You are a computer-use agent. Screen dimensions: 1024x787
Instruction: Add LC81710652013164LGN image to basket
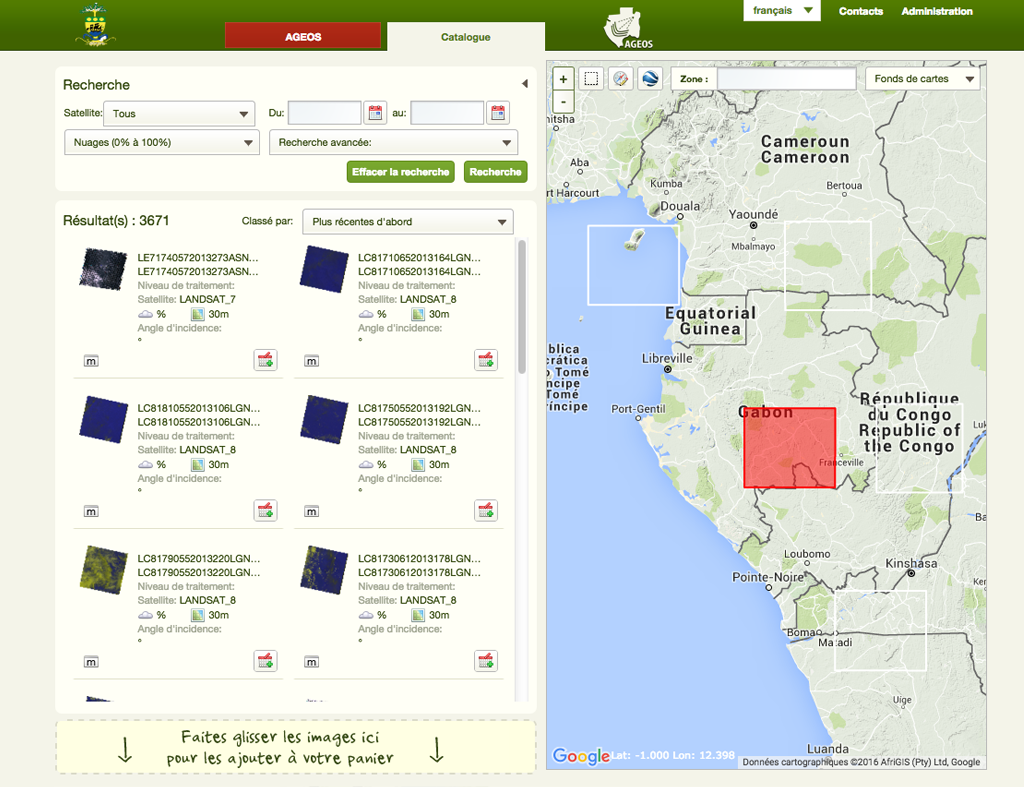[x=486, y=360]
